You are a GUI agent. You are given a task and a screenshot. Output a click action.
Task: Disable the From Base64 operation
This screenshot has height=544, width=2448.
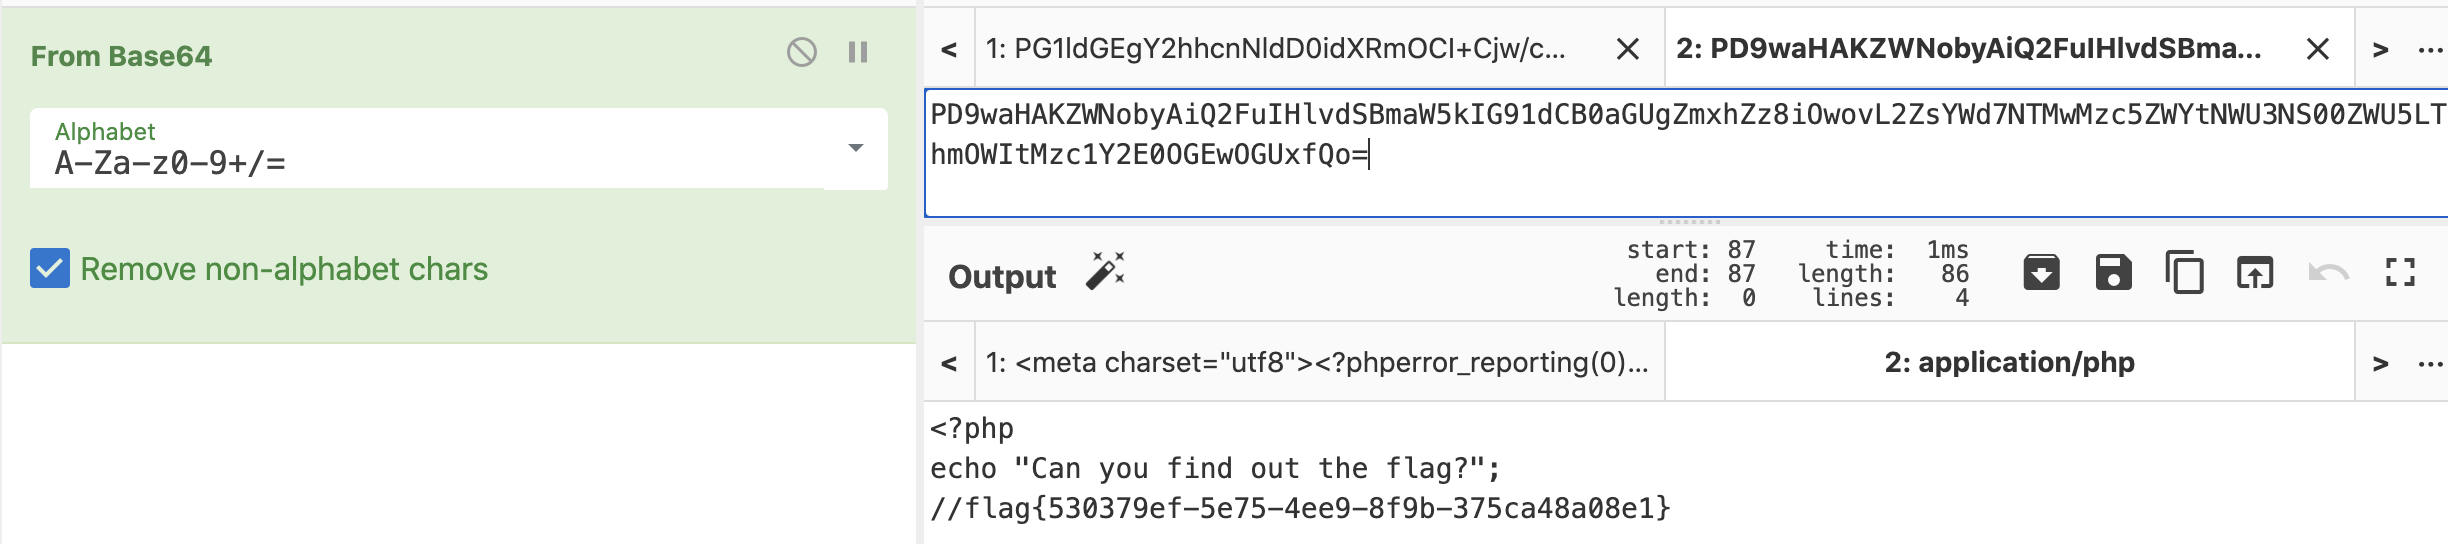[801, 52]
